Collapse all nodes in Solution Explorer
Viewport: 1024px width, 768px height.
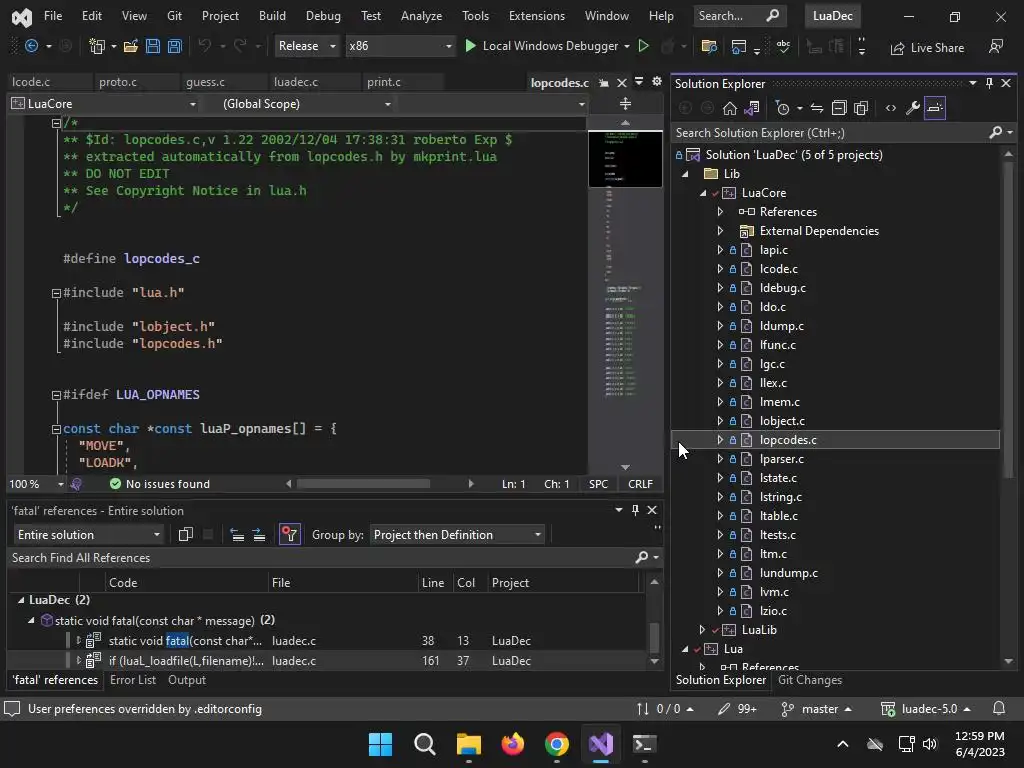pyautogui.click(x=839, y=108)
